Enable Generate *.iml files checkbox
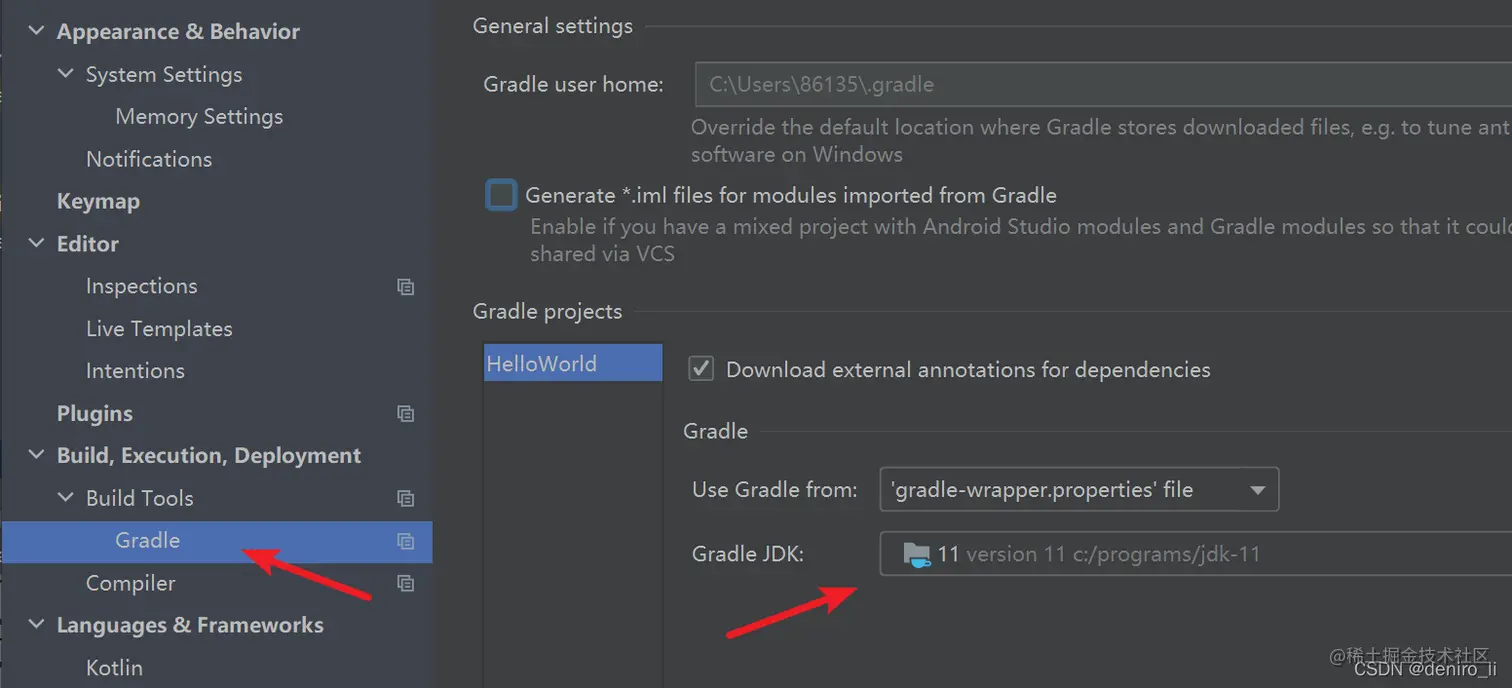 501,195
